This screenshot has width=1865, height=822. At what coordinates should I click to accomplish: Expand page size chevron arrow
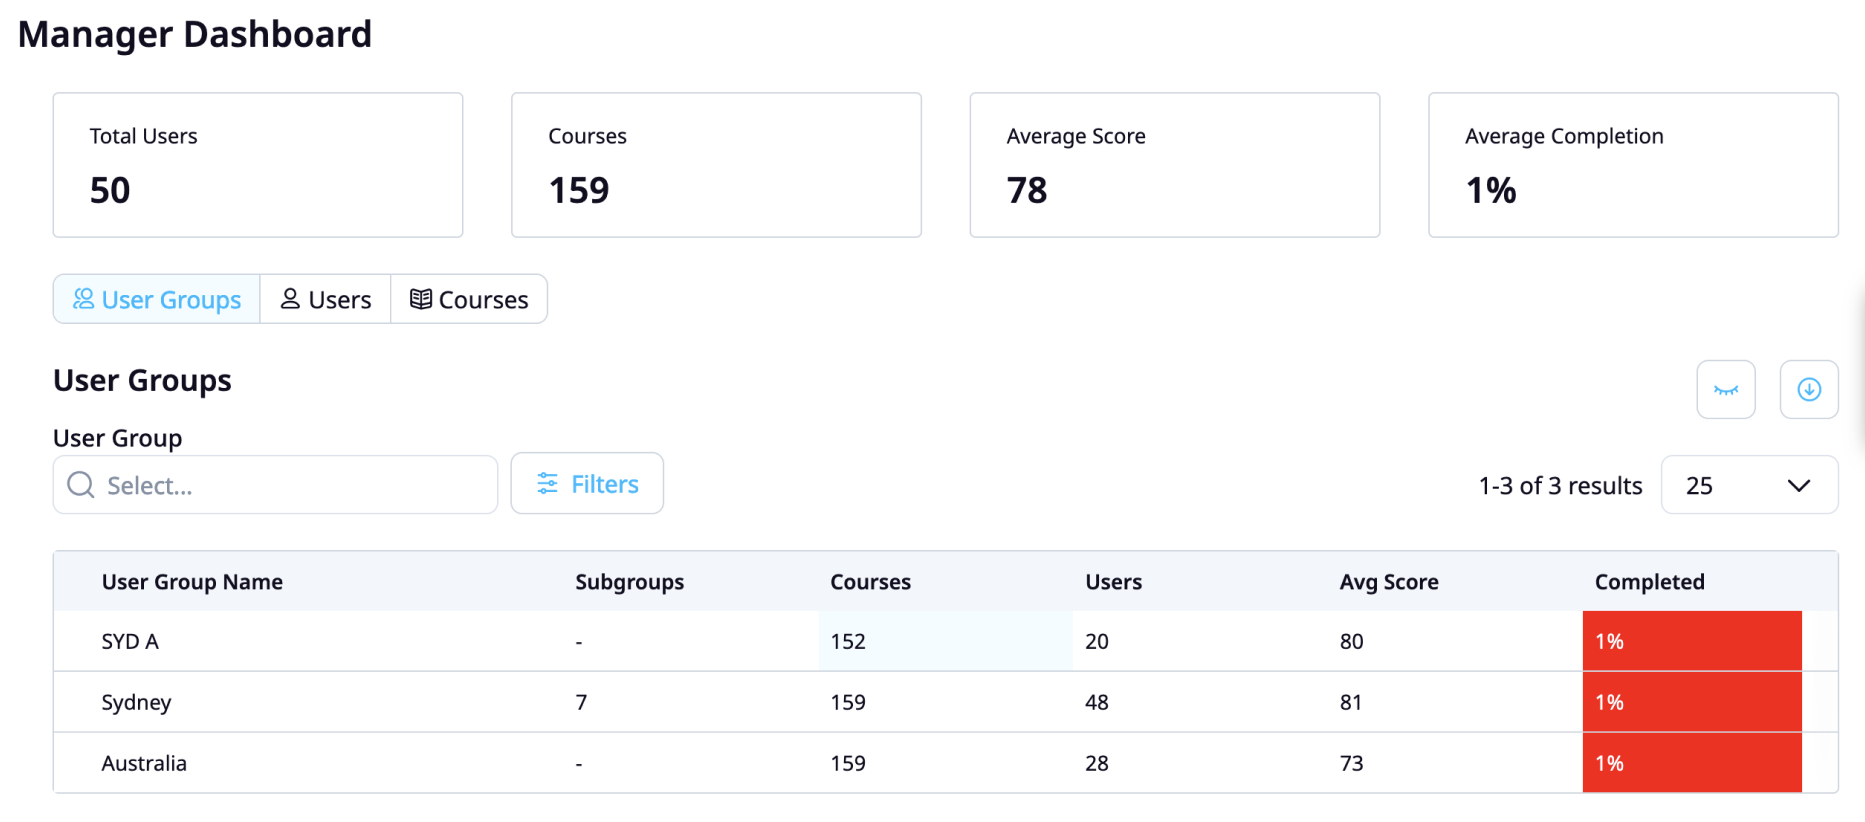[1798, 486]
